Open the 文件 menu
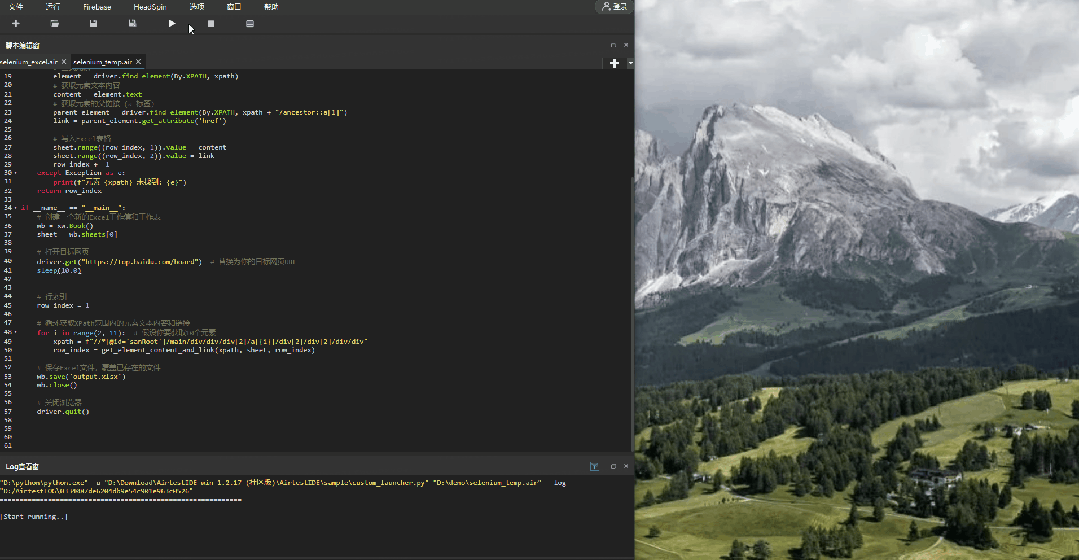The width and height of the screenshot is (1079, 560). (16, 6)
